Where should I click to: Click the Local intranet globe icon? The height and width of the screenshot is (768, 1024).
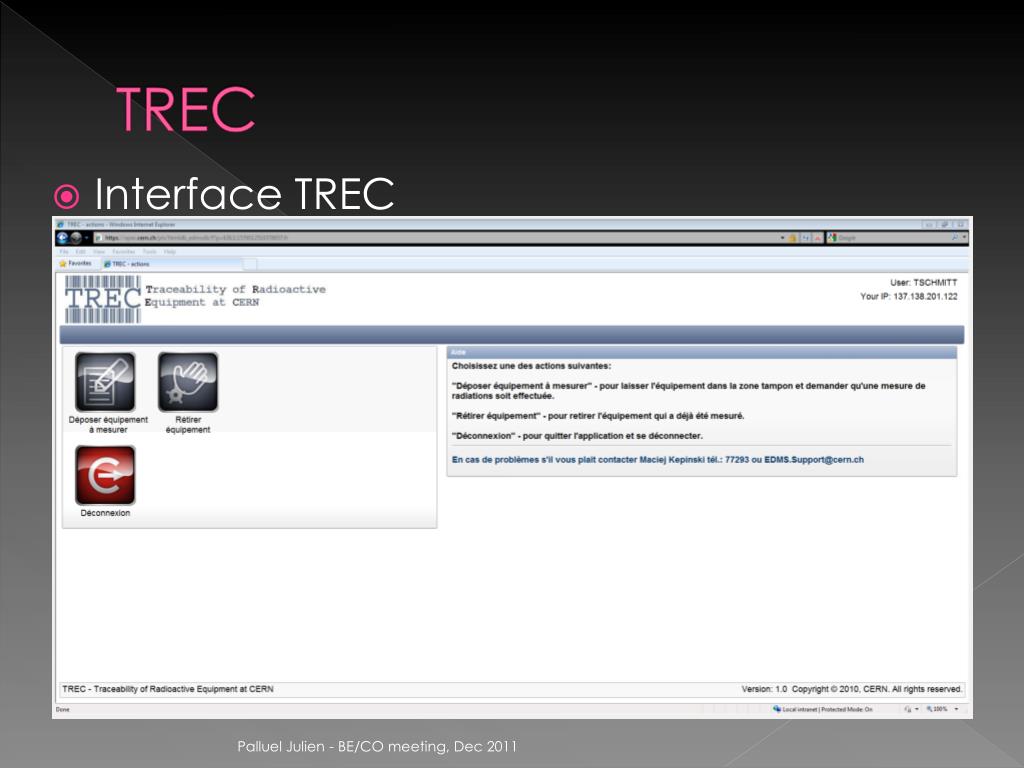point(777,709)
